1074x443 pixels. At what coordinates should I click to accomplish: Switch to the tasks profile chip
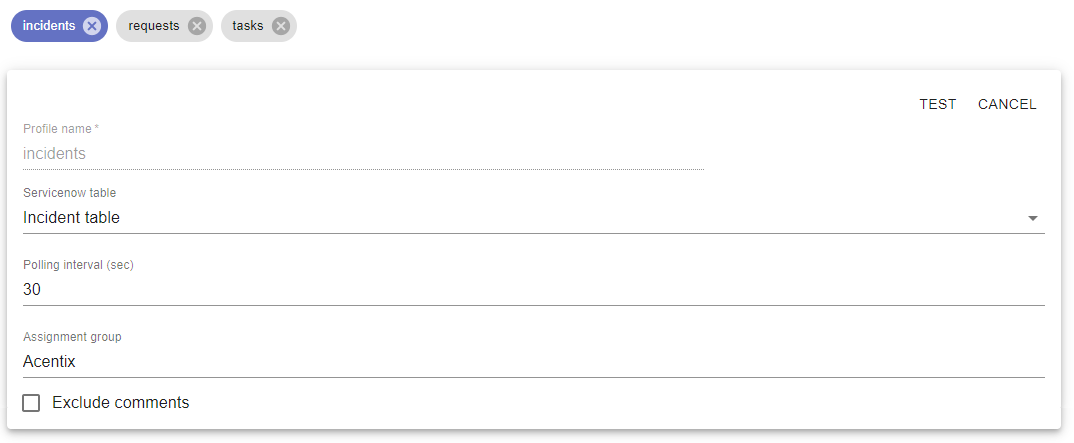(247, 26)
